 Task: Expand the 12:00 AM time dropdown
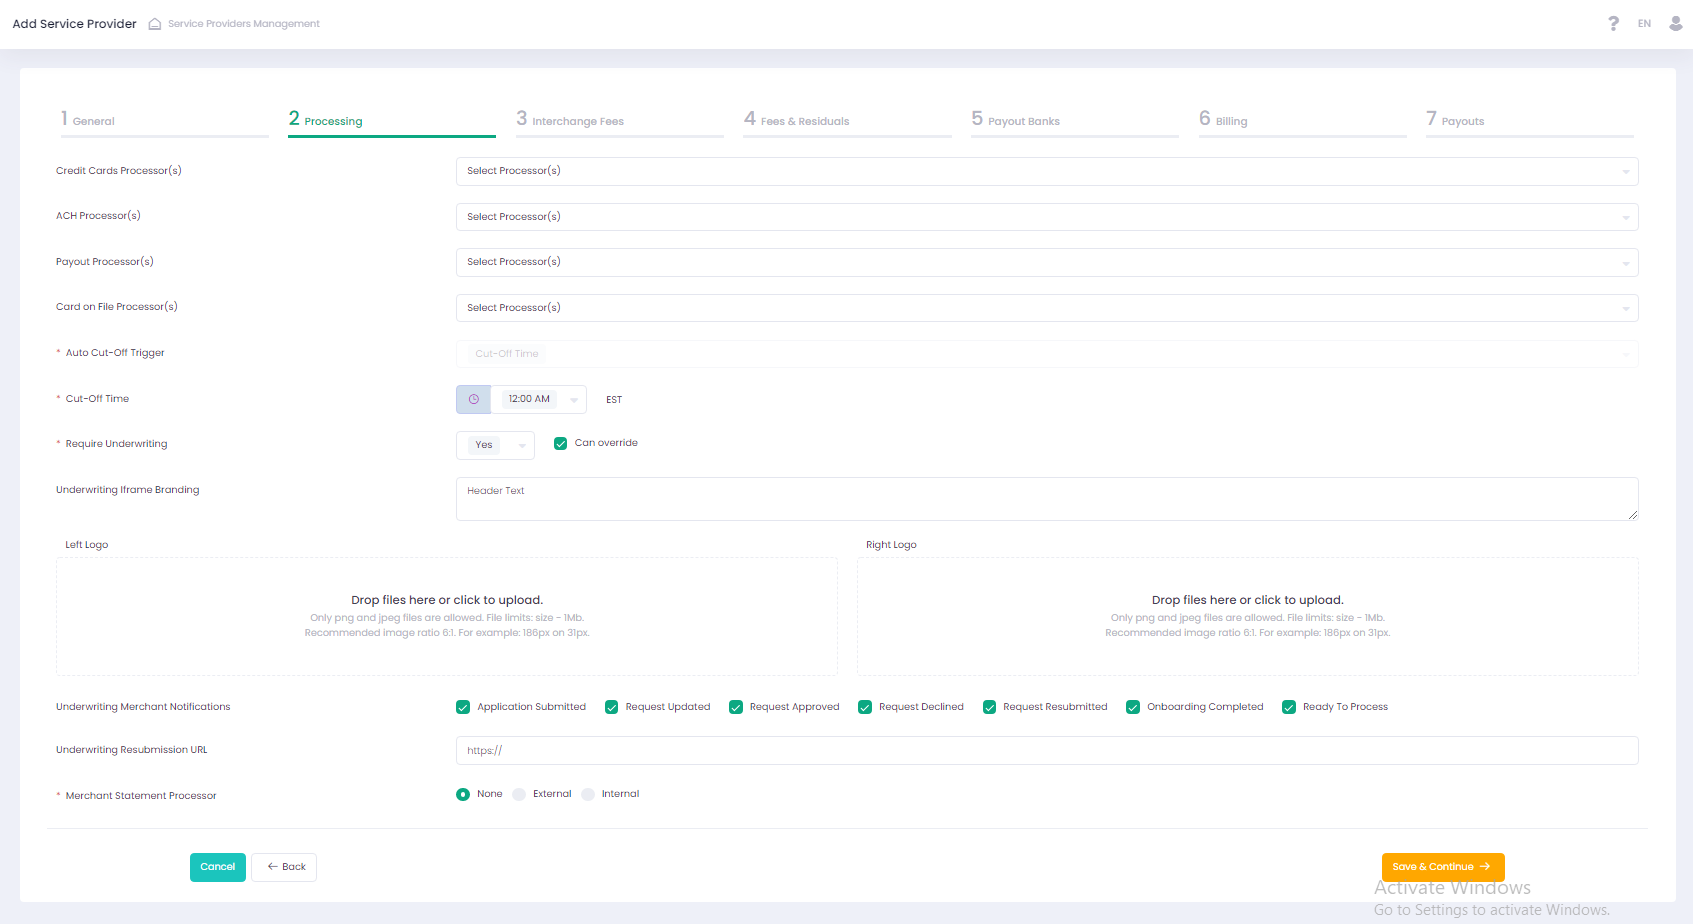pos(573,399)
